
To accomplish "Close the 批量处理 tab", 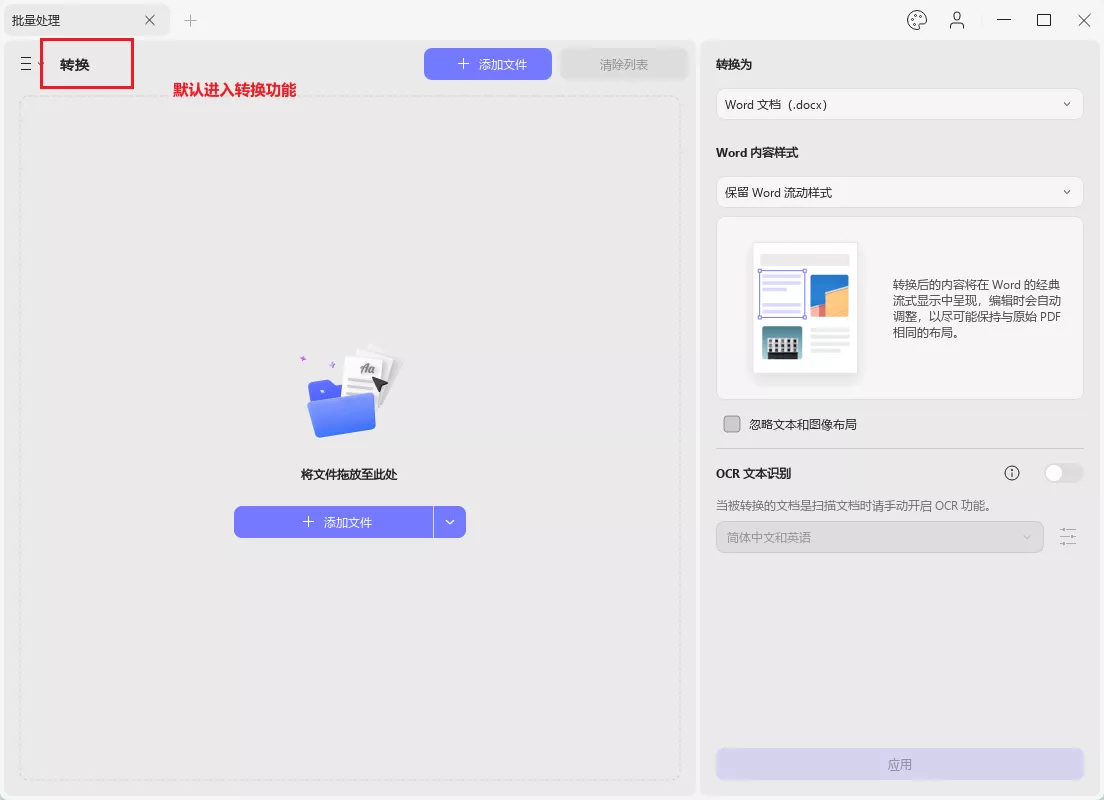I will pyautogui.click(x=150, y=20).
